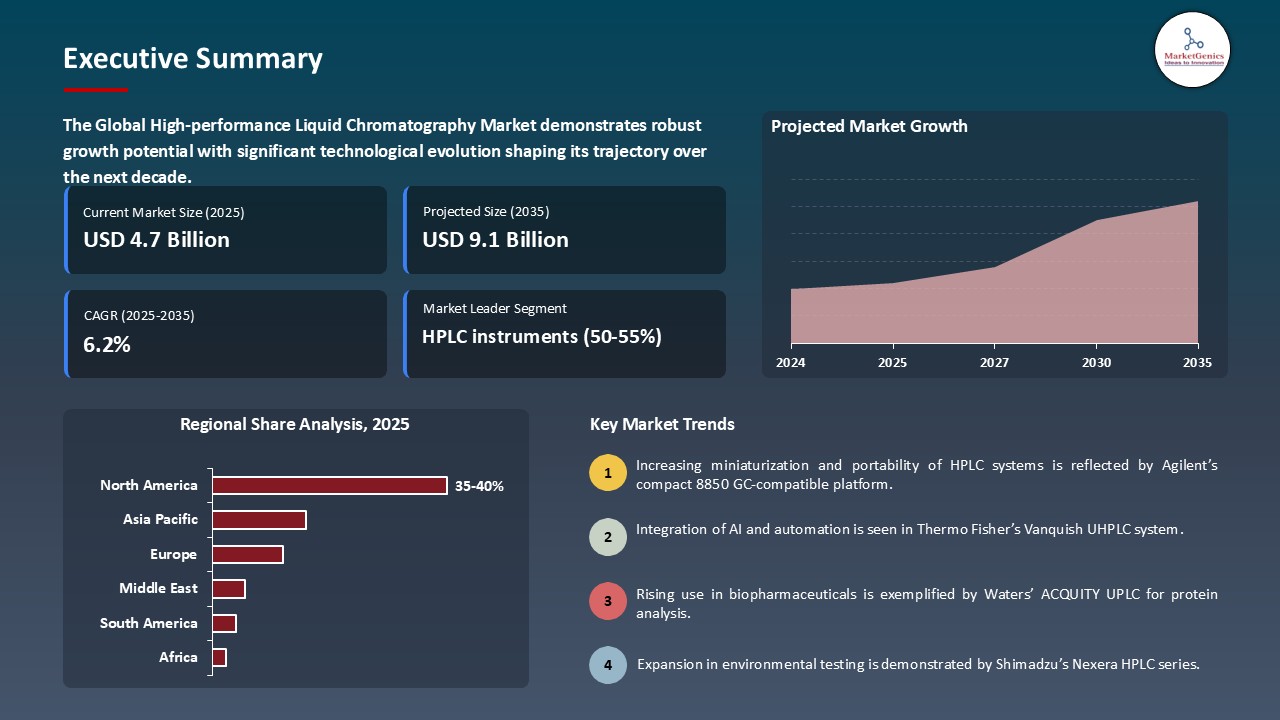This screenshot has height=720, width=1280.
Task: Select the 2035 axis label
Action: 1196,363
